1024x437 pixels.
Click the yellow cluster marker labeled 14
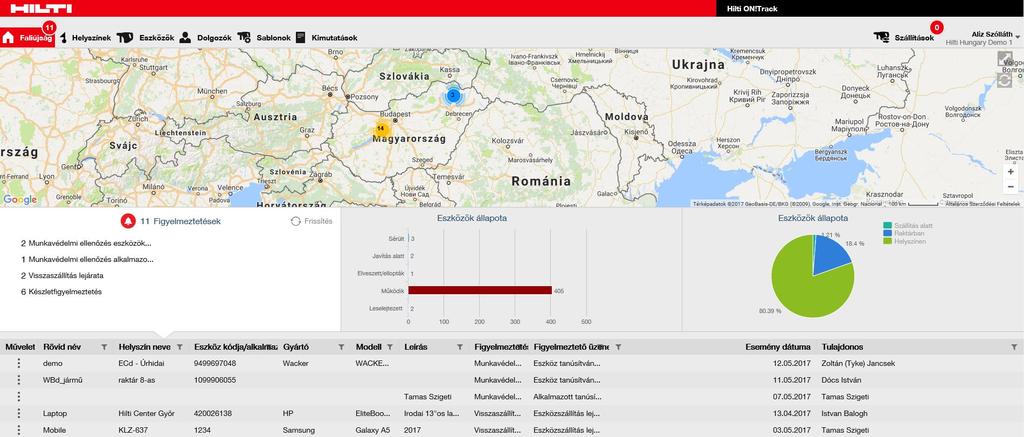point(380,129)
